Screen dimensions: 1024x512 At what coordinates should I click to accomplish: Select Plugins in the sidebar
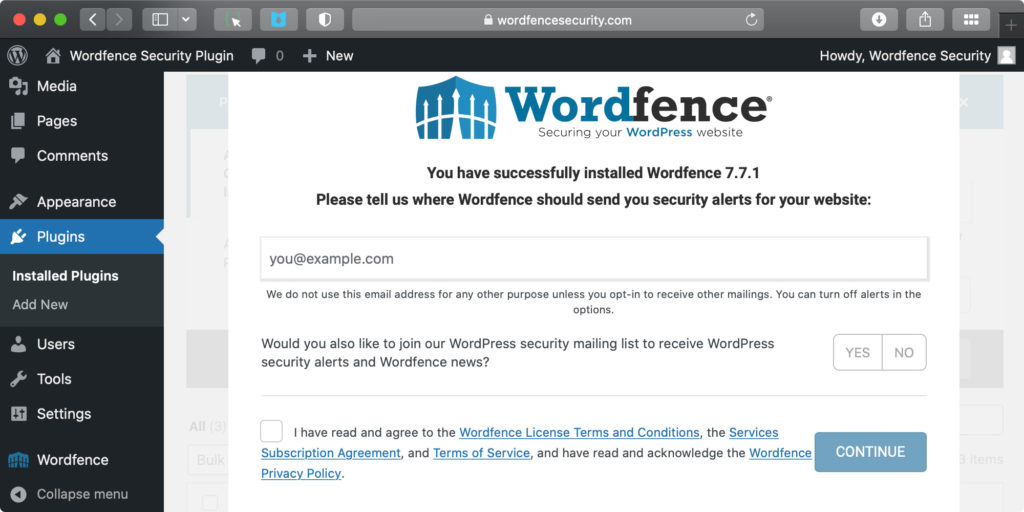(x=82, y=236)
